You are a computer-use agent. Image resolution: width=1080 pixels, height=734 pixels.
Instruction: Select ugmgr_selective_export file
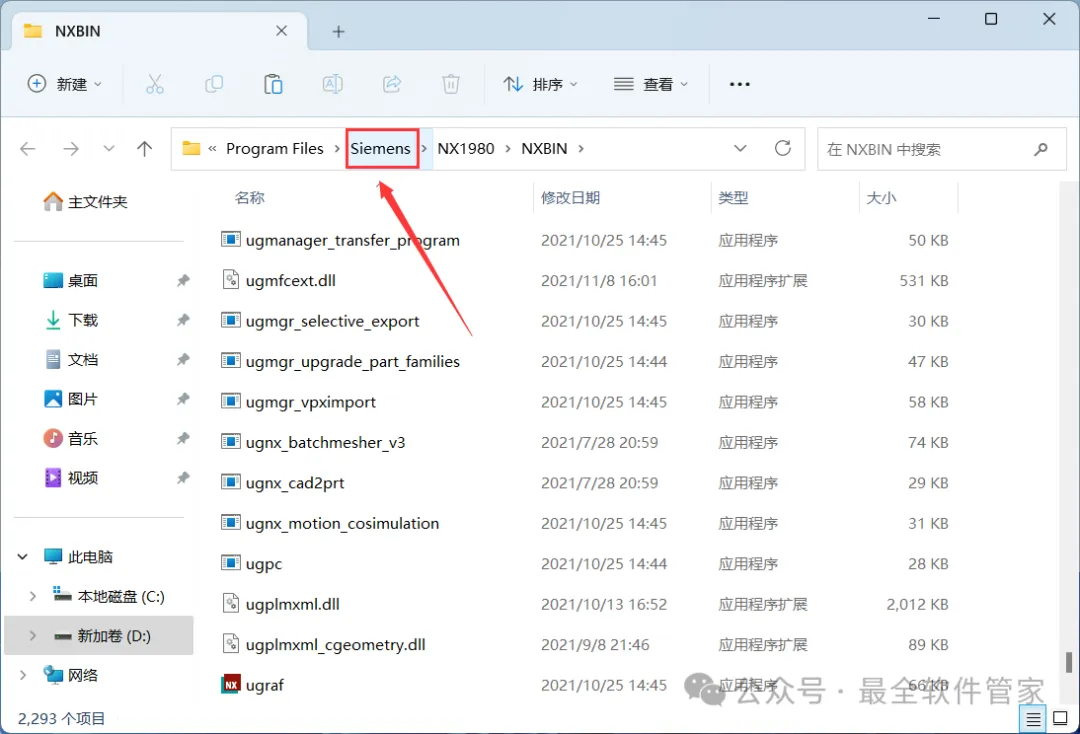point(332,321)
